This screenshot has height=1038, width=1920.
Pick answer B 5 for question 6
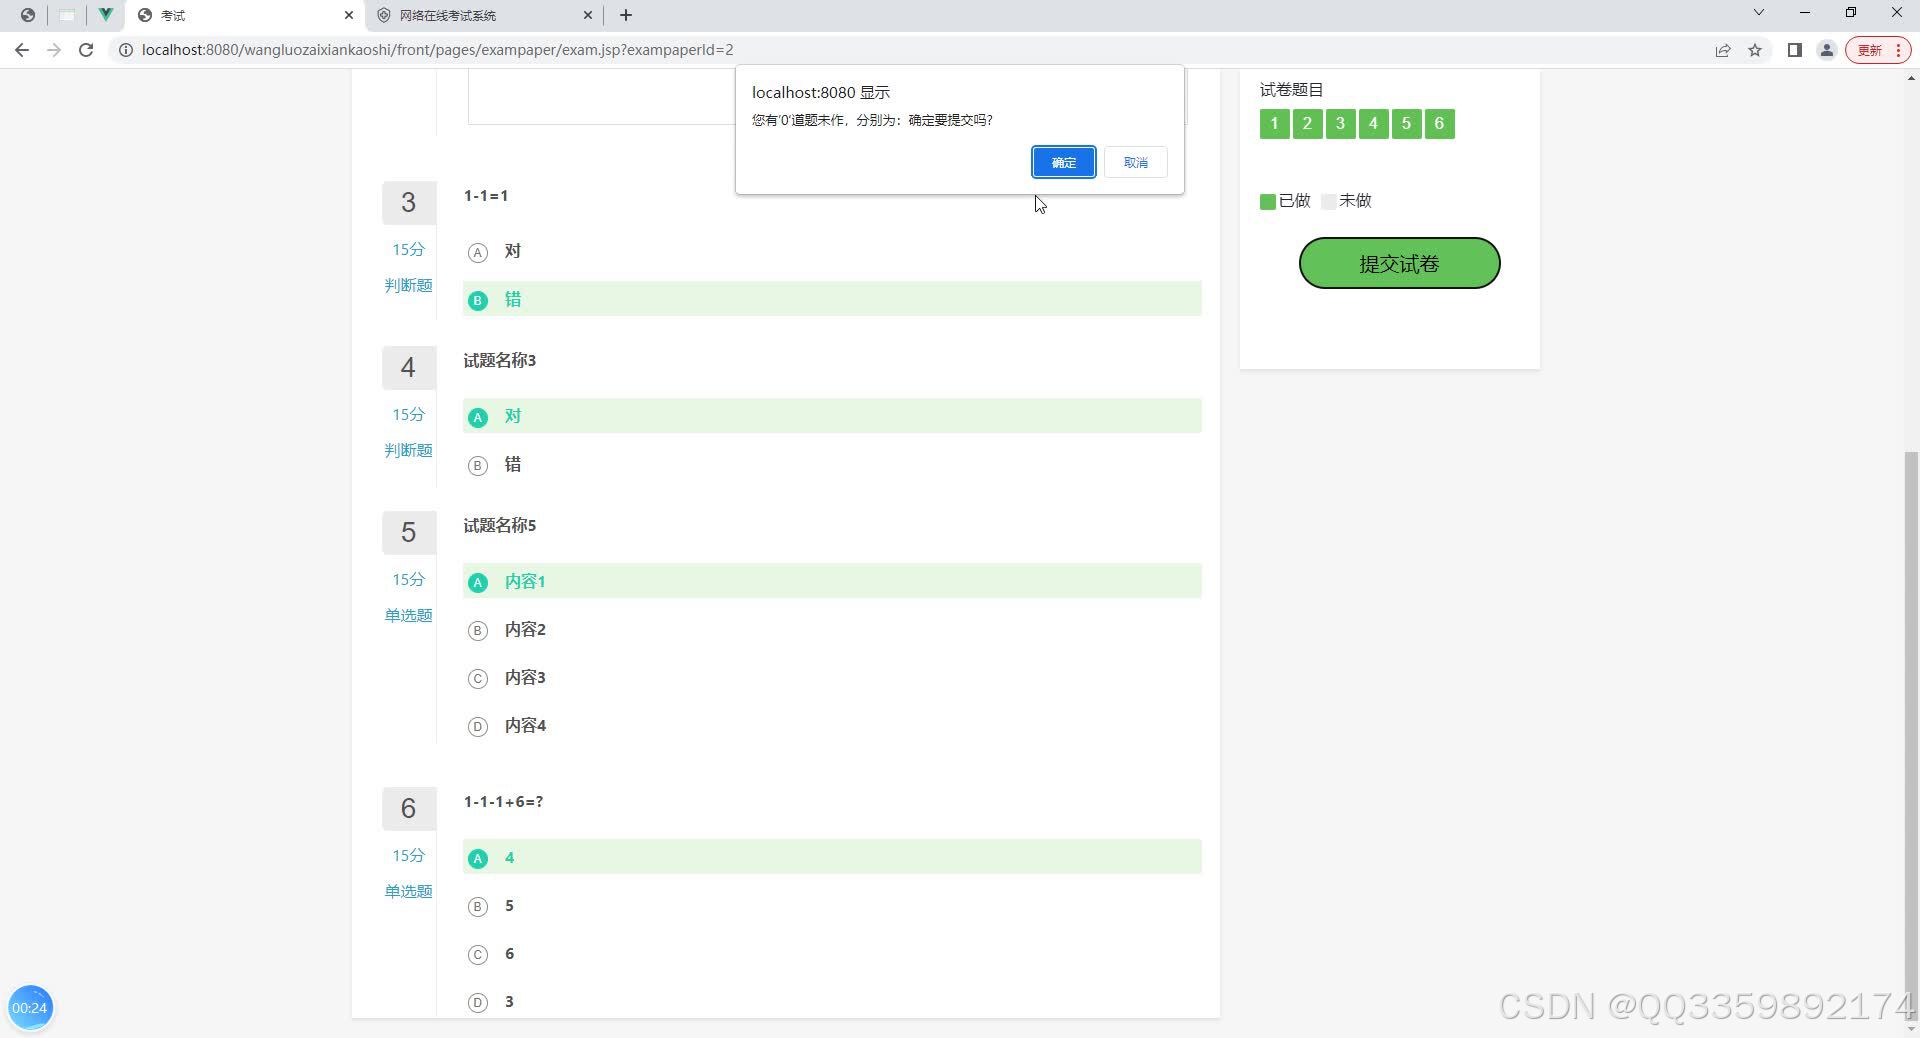tap(832, 905)
